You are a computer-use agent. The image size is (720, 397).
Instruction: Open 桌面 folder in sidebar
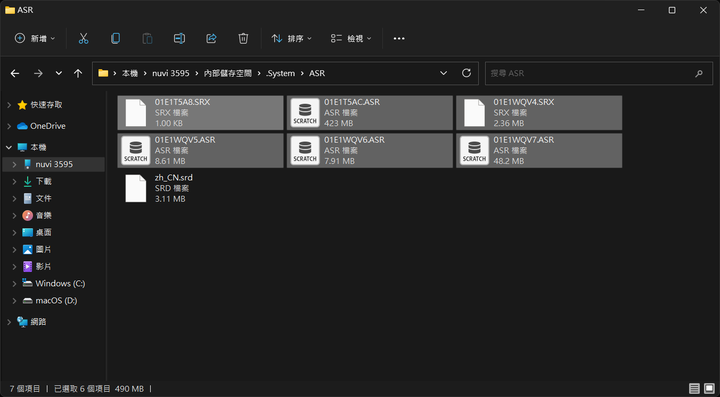click(x=44, y=232)
